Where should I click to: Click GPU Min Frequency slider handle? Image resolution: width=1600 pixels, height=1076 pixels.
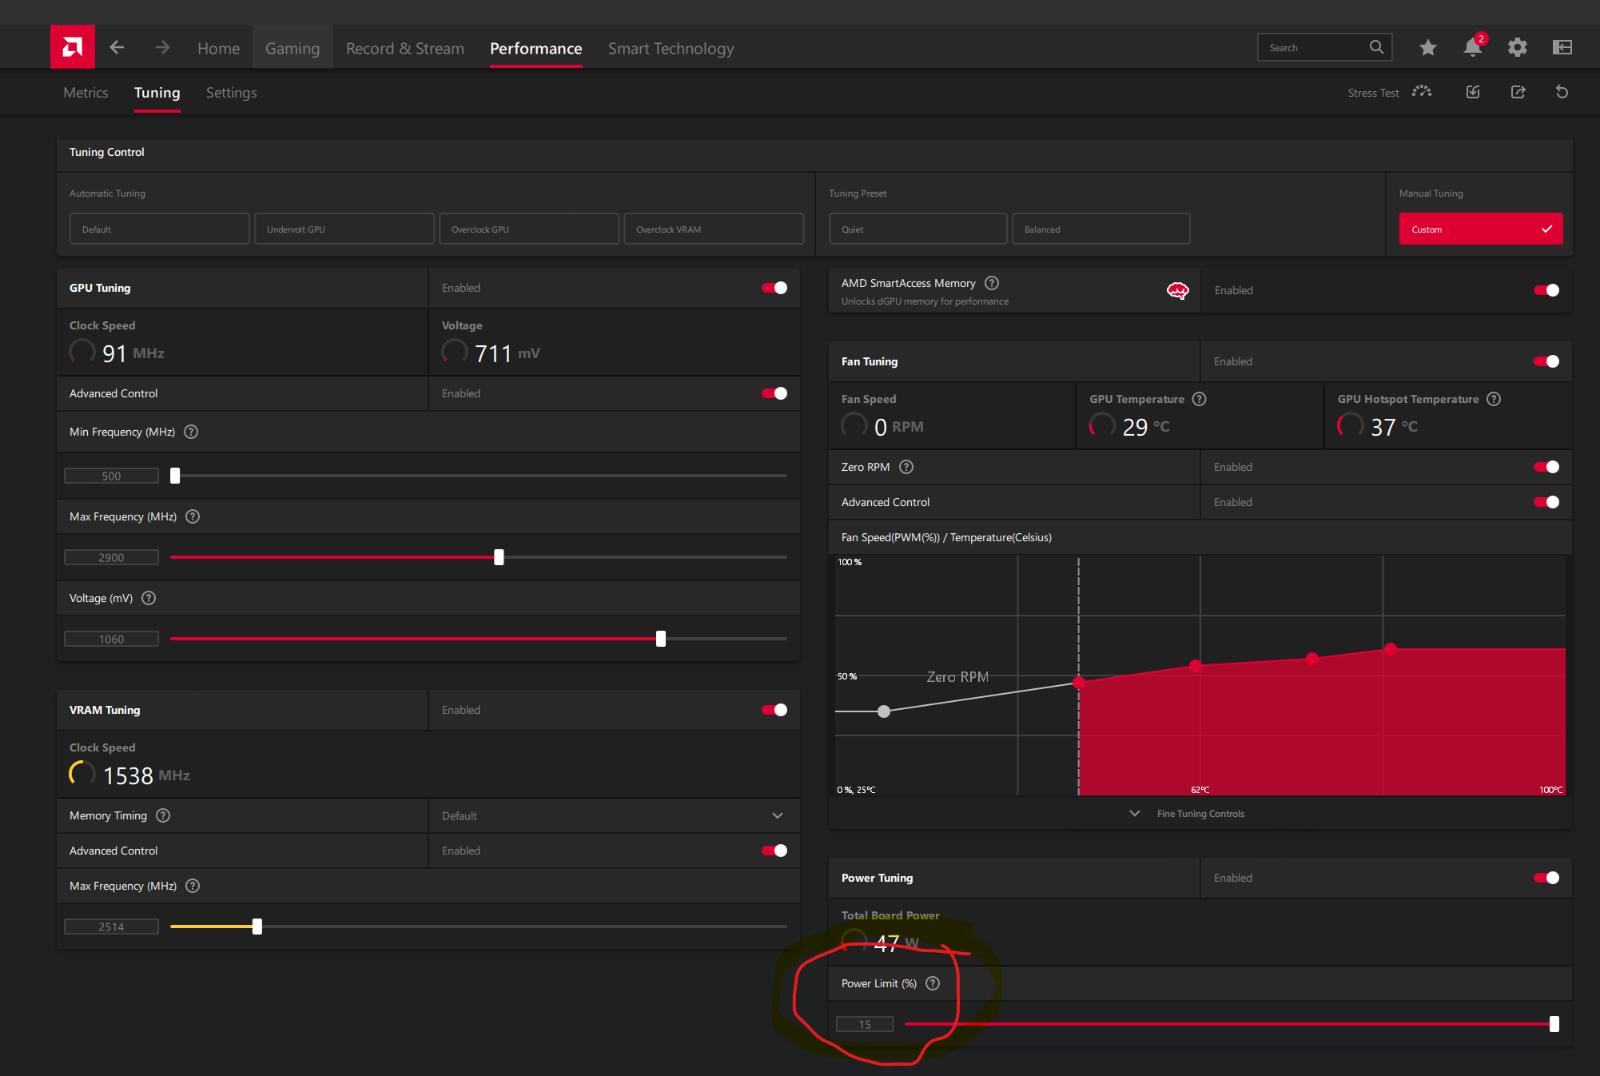[x=175, y=476]
